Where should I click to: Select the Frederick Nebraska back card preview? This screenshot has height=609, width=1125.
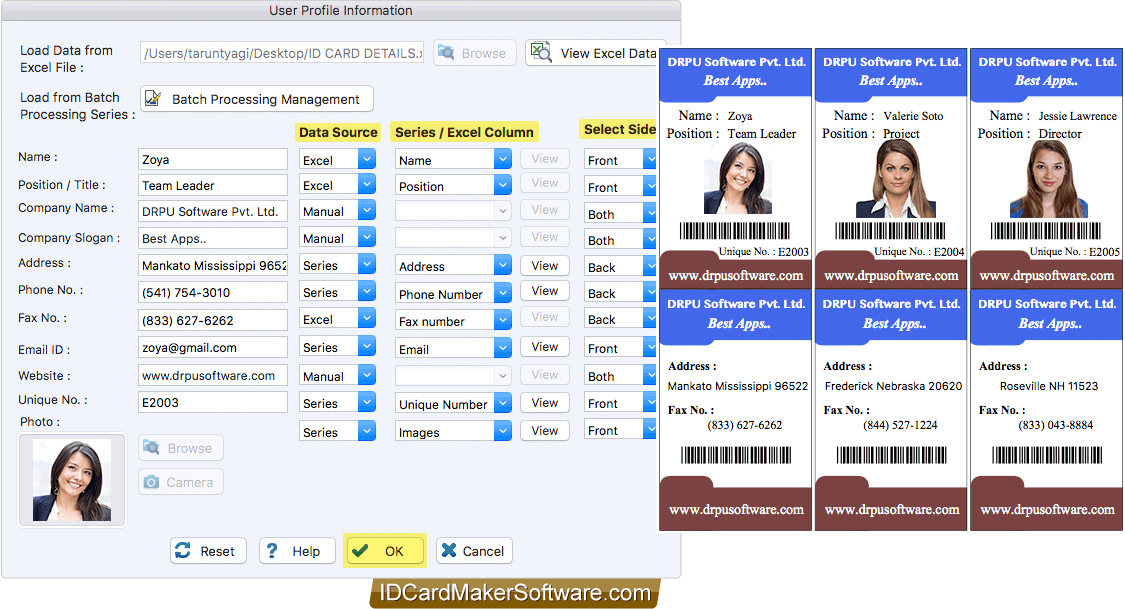pyautogui.click(x=891, y=410)
